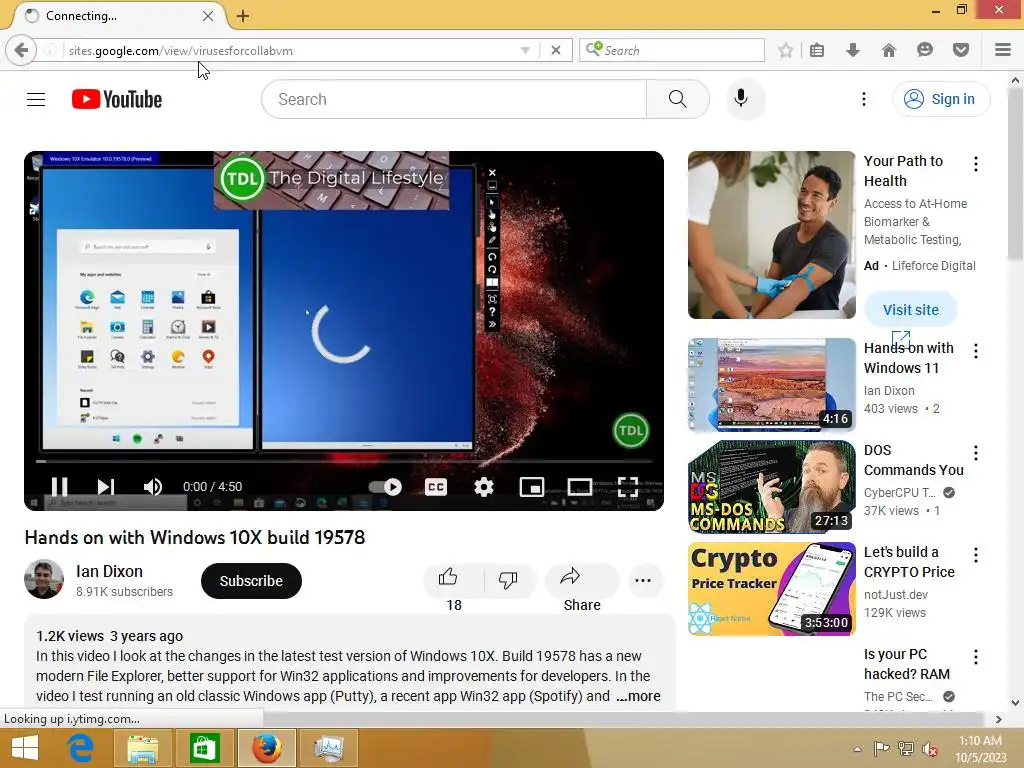Open options menu for CRYPTO Price video
Viewport: 1024px width, 768px height.
tap(976, 555)
